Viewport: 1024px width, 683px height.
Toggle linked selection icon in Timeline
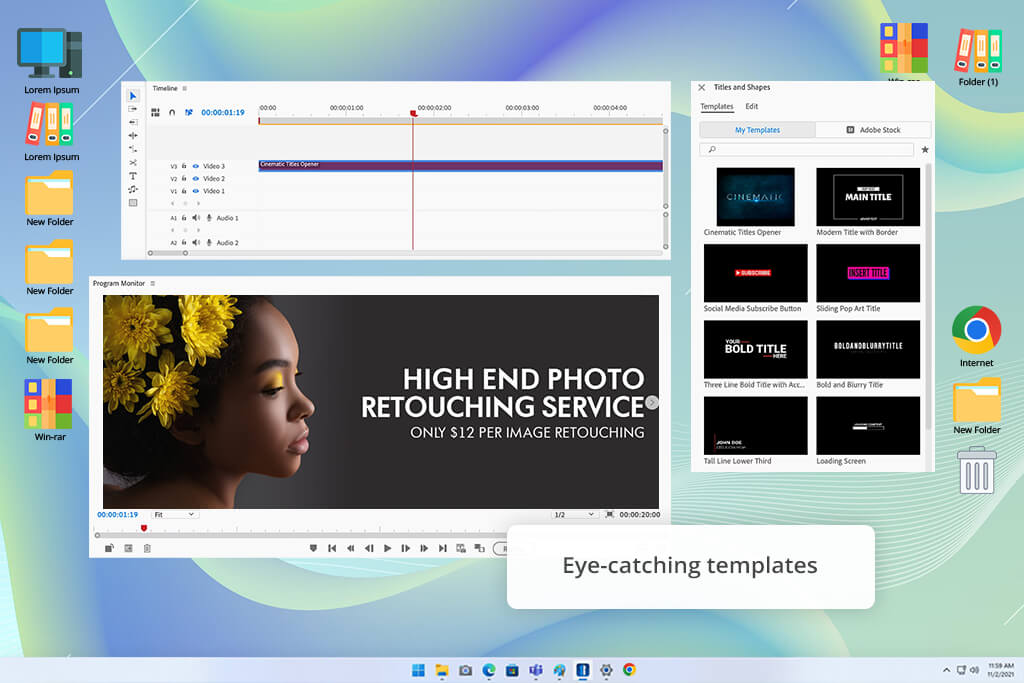(189, 112)
